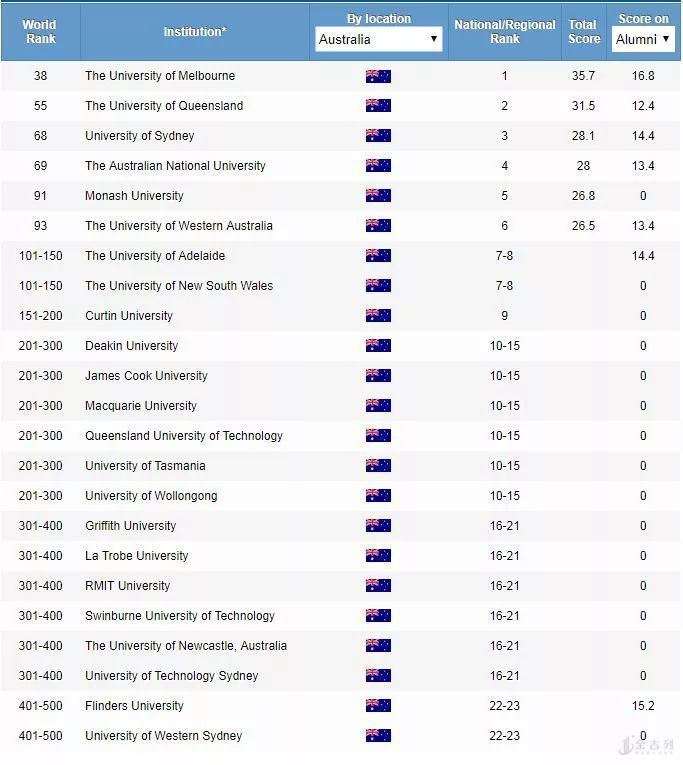Click the Australian flag in Monash University row
683x765 pixels.
pyautogui.click(x=378, y=196)
